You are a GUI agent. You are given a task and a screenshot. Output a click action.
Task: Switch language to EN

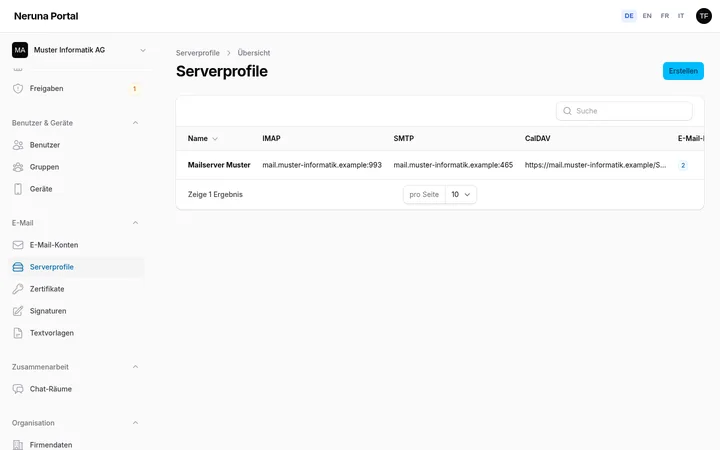[647, 16]
